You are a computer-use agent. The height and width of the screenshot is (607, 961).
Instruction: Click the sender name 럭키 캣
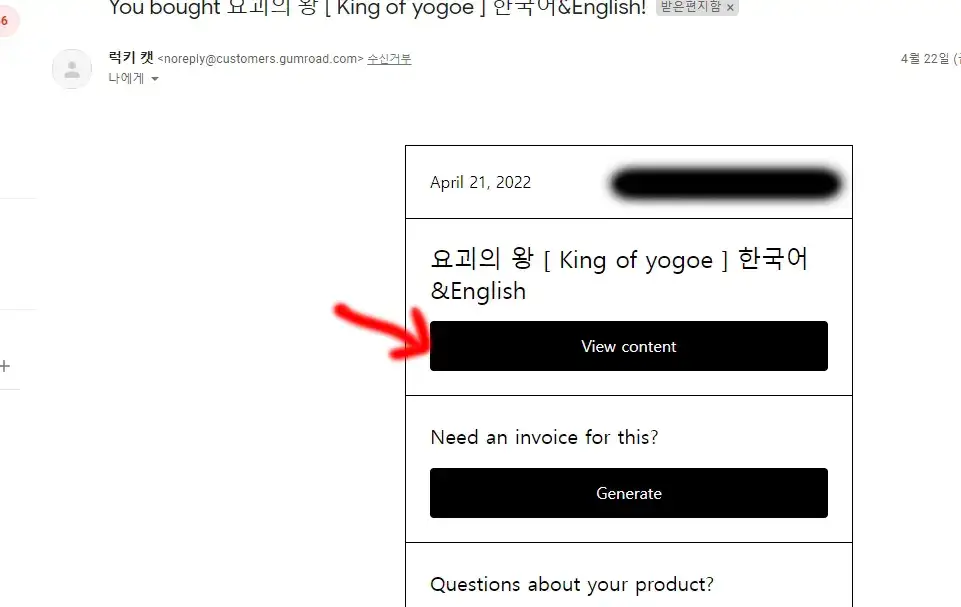pos(131,58)
